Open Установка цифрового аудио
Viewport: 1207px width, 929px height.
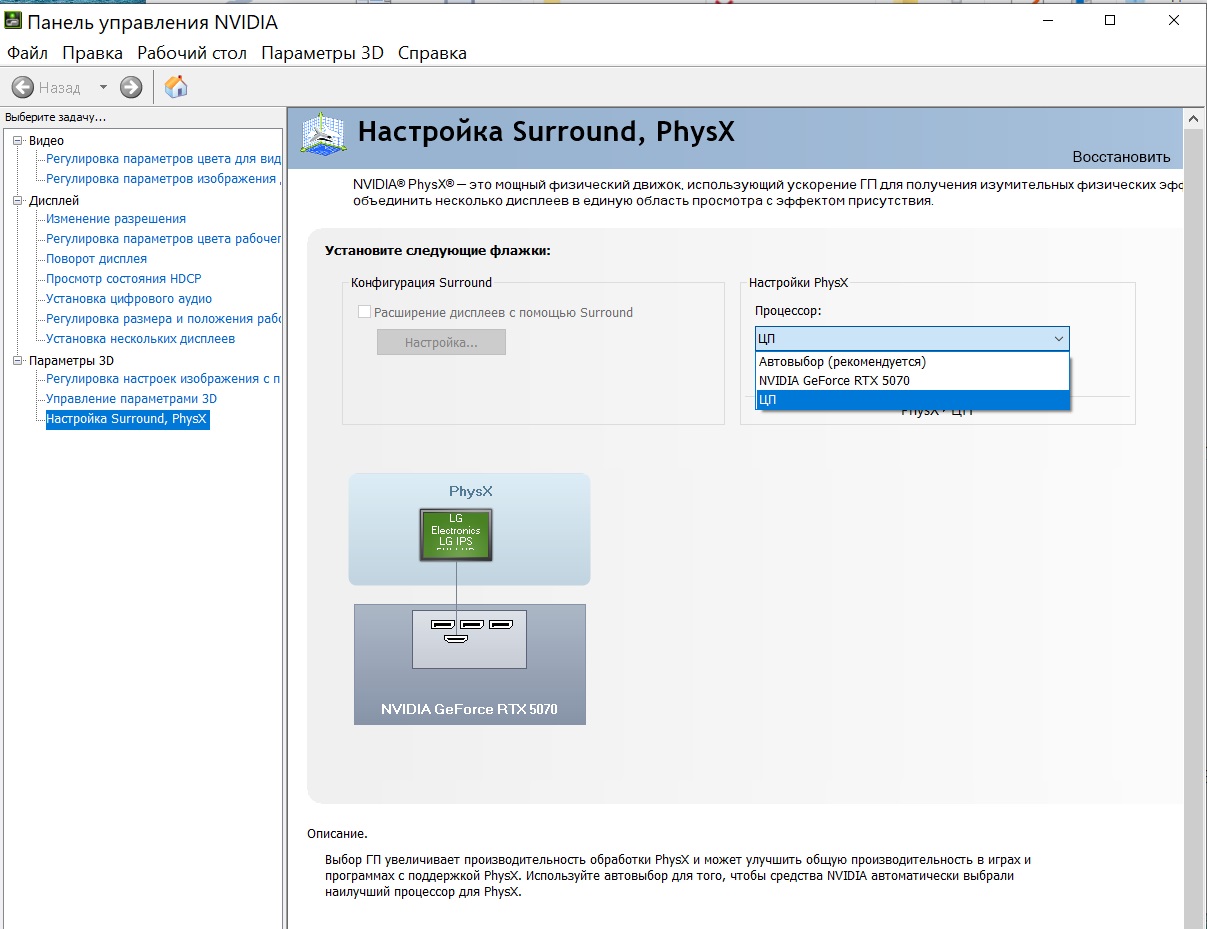(x=129, y=299)
